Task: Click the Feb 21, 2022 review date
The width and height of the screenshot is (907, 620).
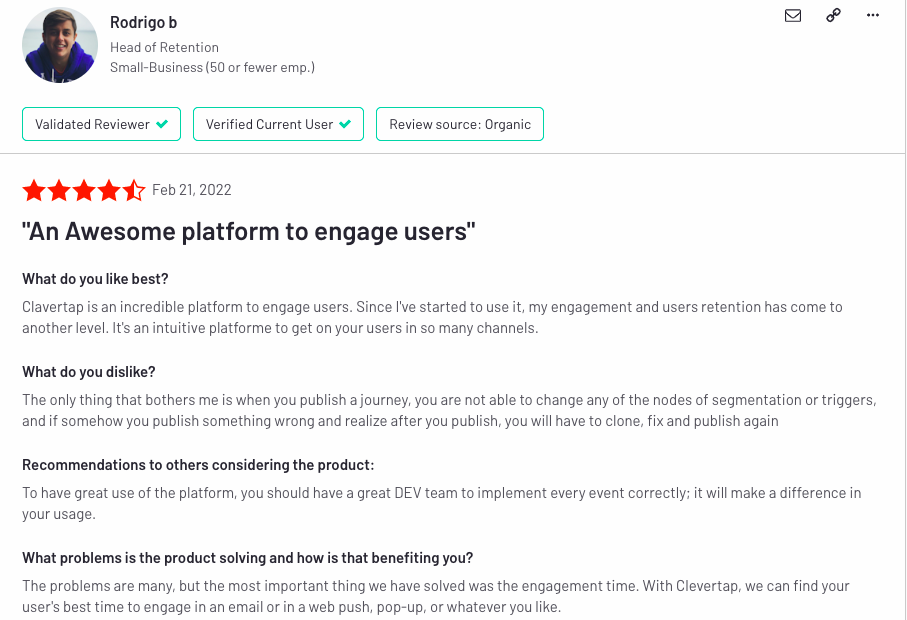Action: point(191,190)
